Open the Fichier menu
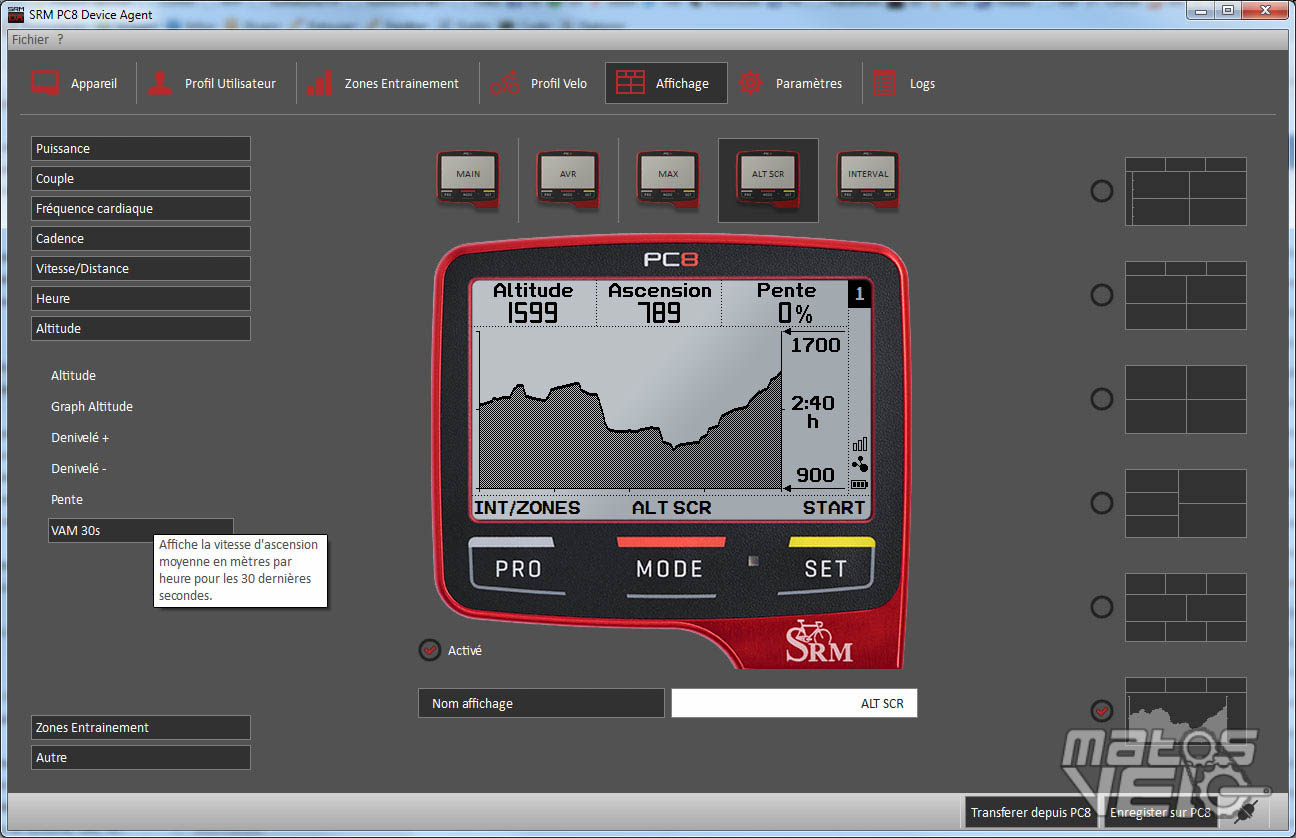1296x838 pixels. pyautogui.click(x=30, y=39)
